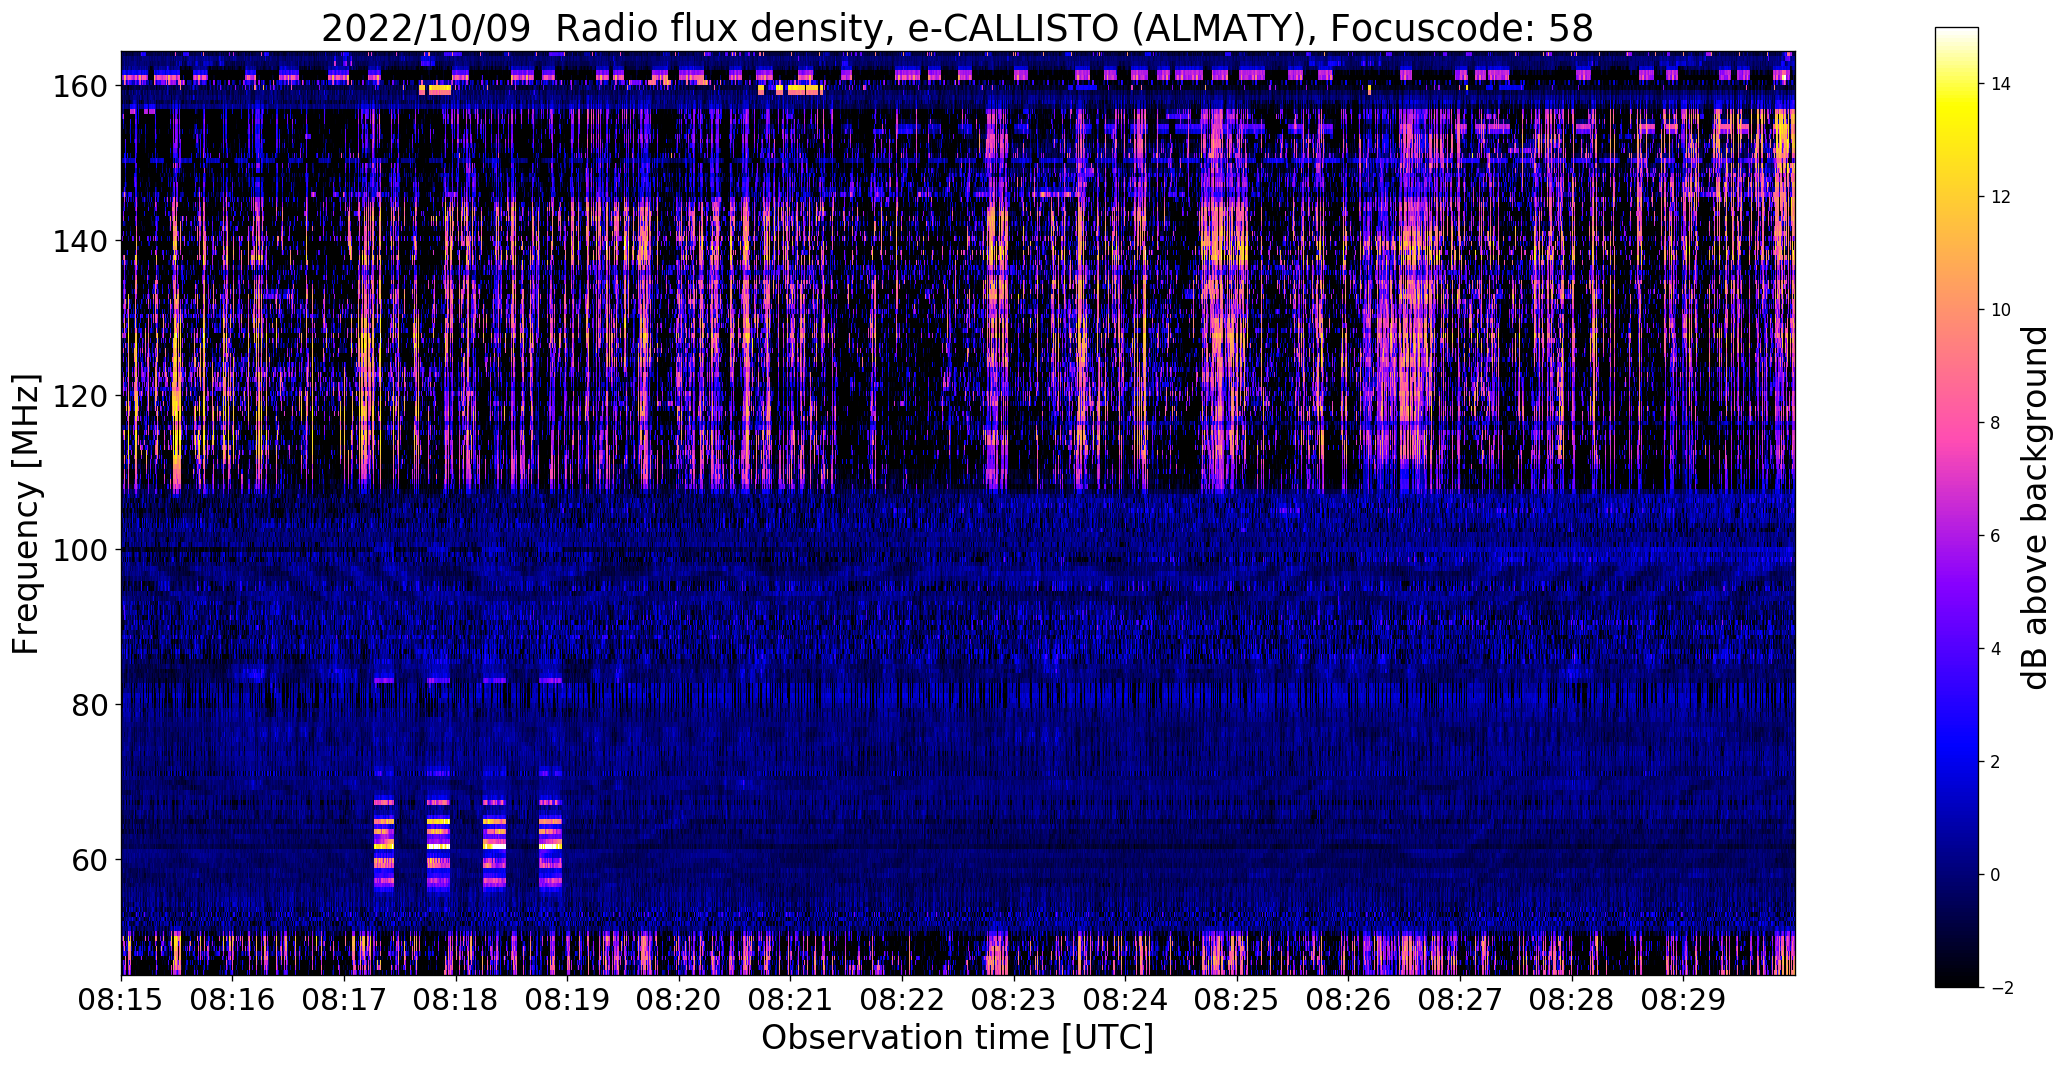Click the colorbar tick label 8
This screenshot has width=2066, height=1067.
1996,423
